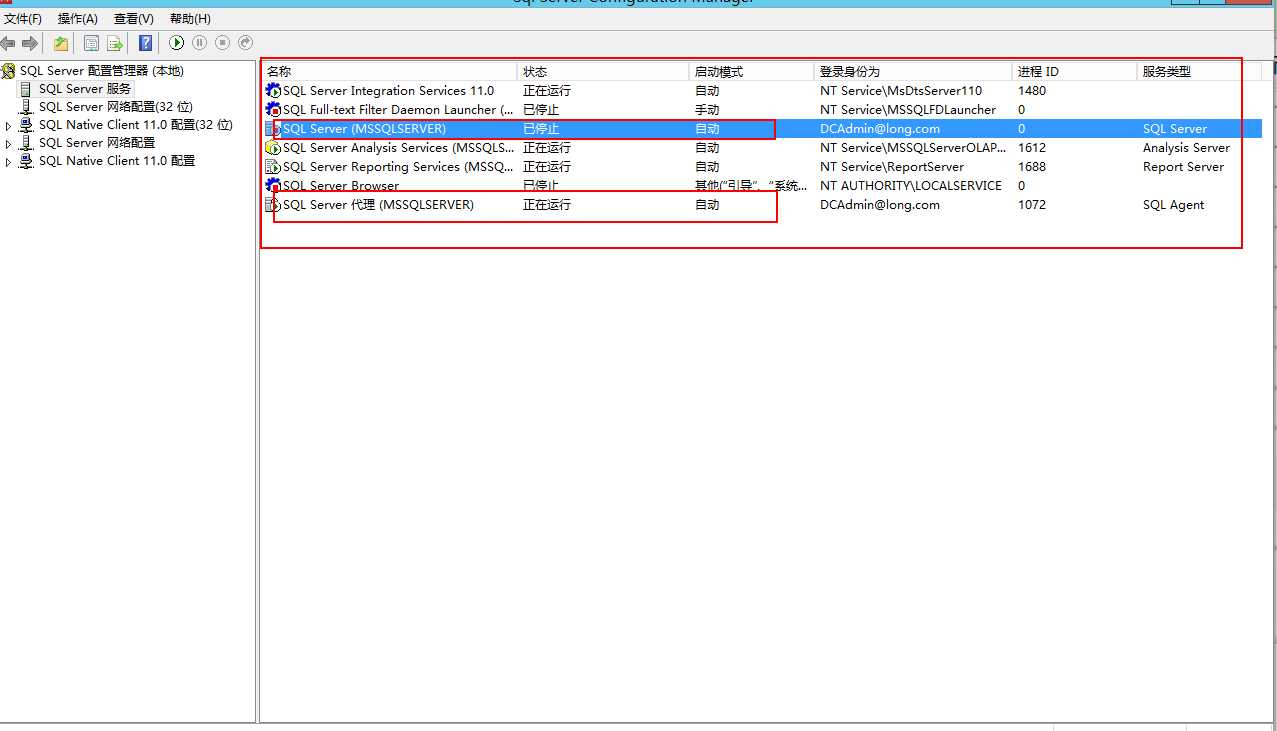Sort by the 名称 column header
Viewport: 1277px width, 731px height.
(390, 72)
